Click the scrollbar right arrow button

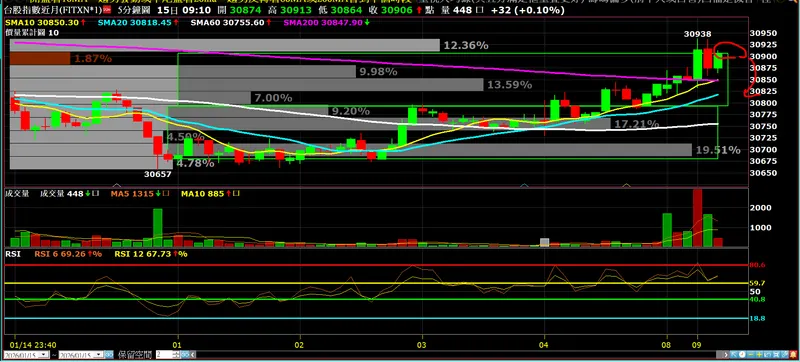726,355
